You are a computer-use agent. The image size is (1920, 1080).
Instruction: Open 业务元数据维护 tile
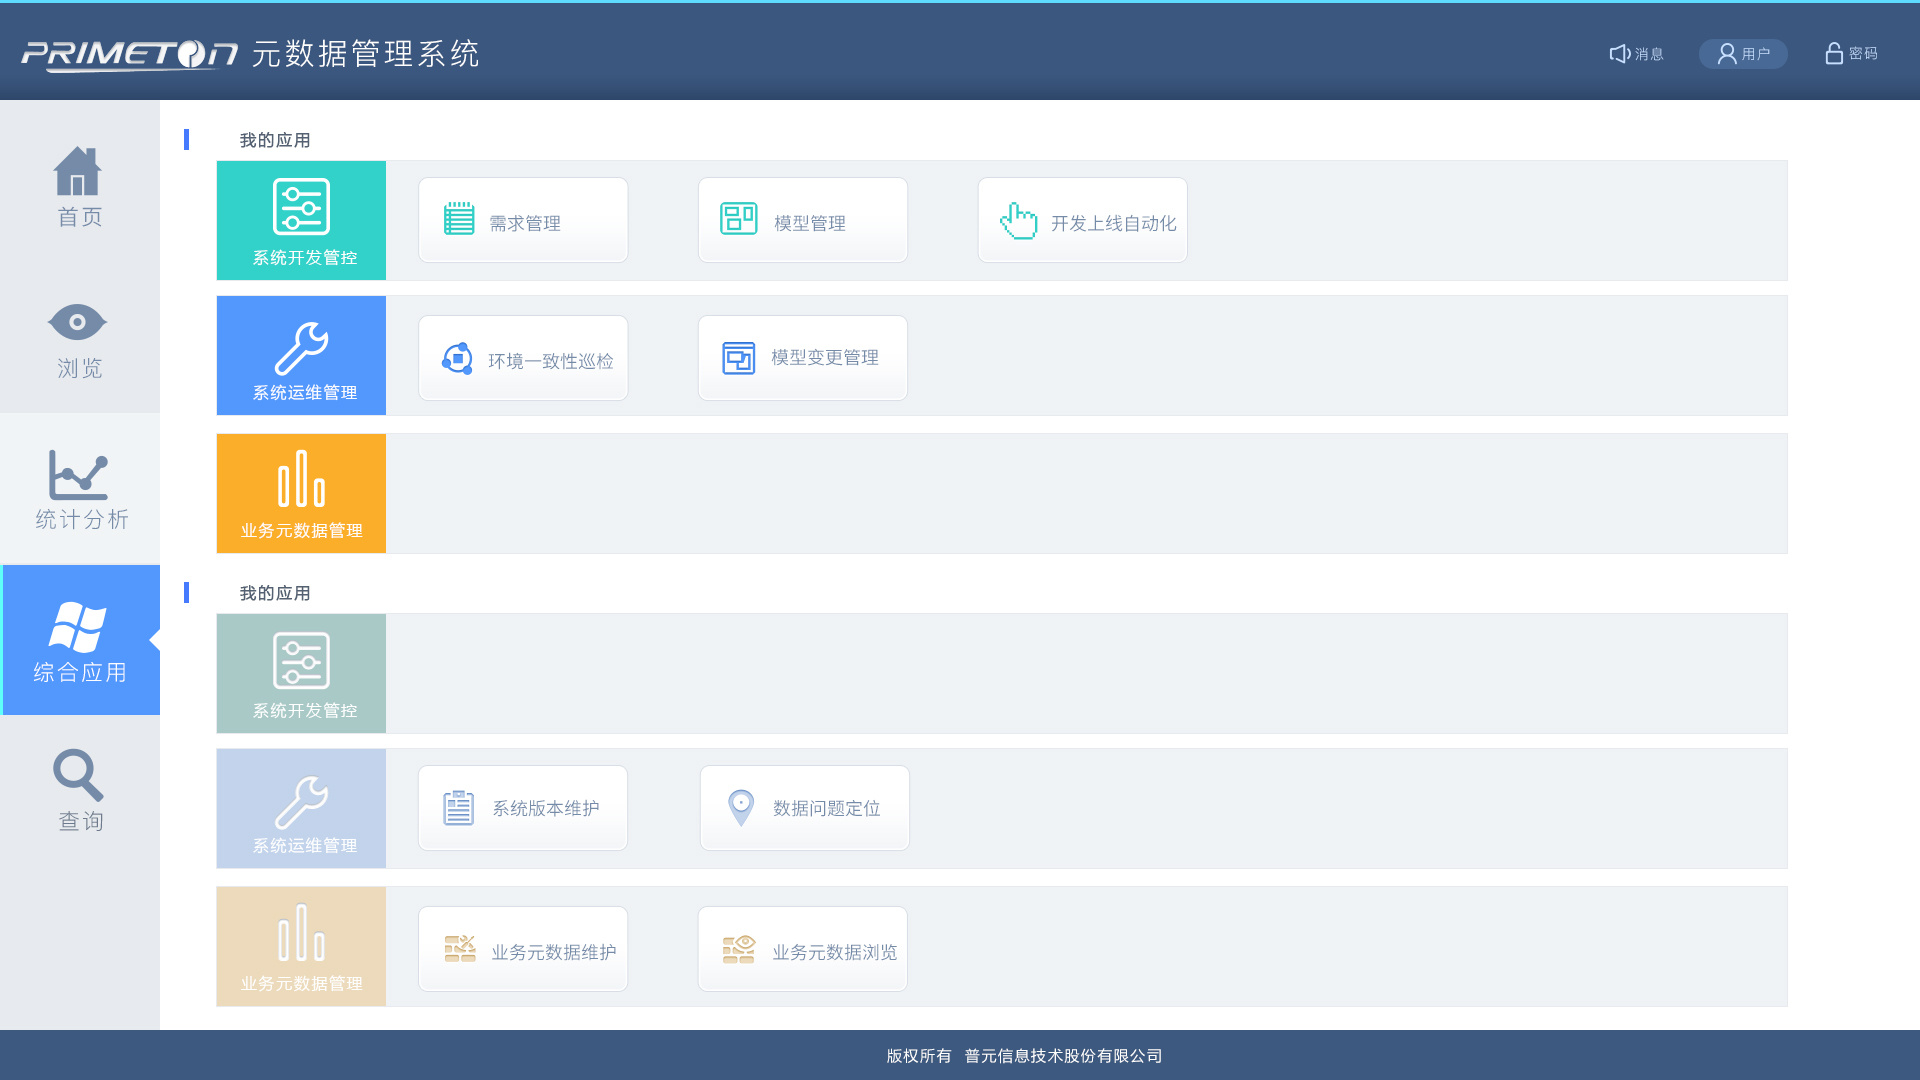(x=523, y=950)
